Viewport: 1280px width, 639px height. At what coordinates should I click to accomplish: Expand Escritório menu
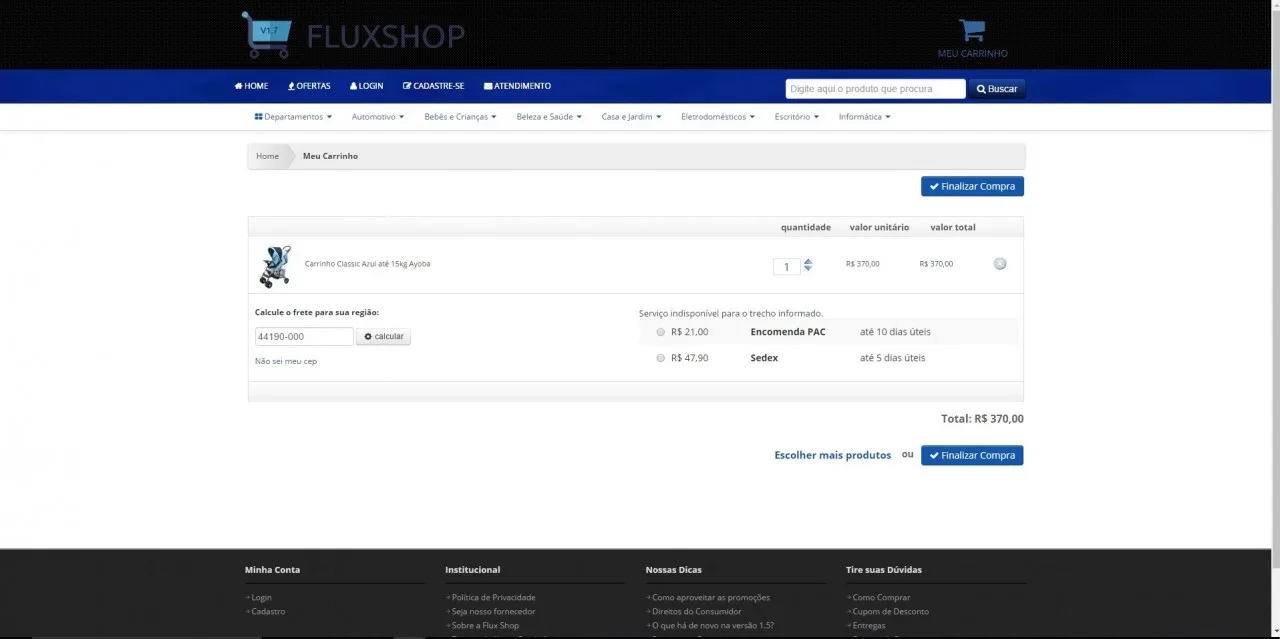coord(796,117)
